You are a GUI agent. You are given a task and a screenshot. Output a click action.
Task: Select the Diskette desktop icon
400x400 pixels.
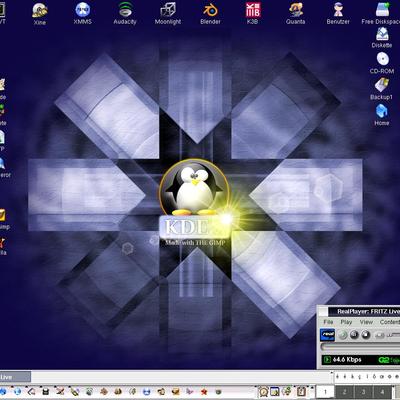pos(382,37)
